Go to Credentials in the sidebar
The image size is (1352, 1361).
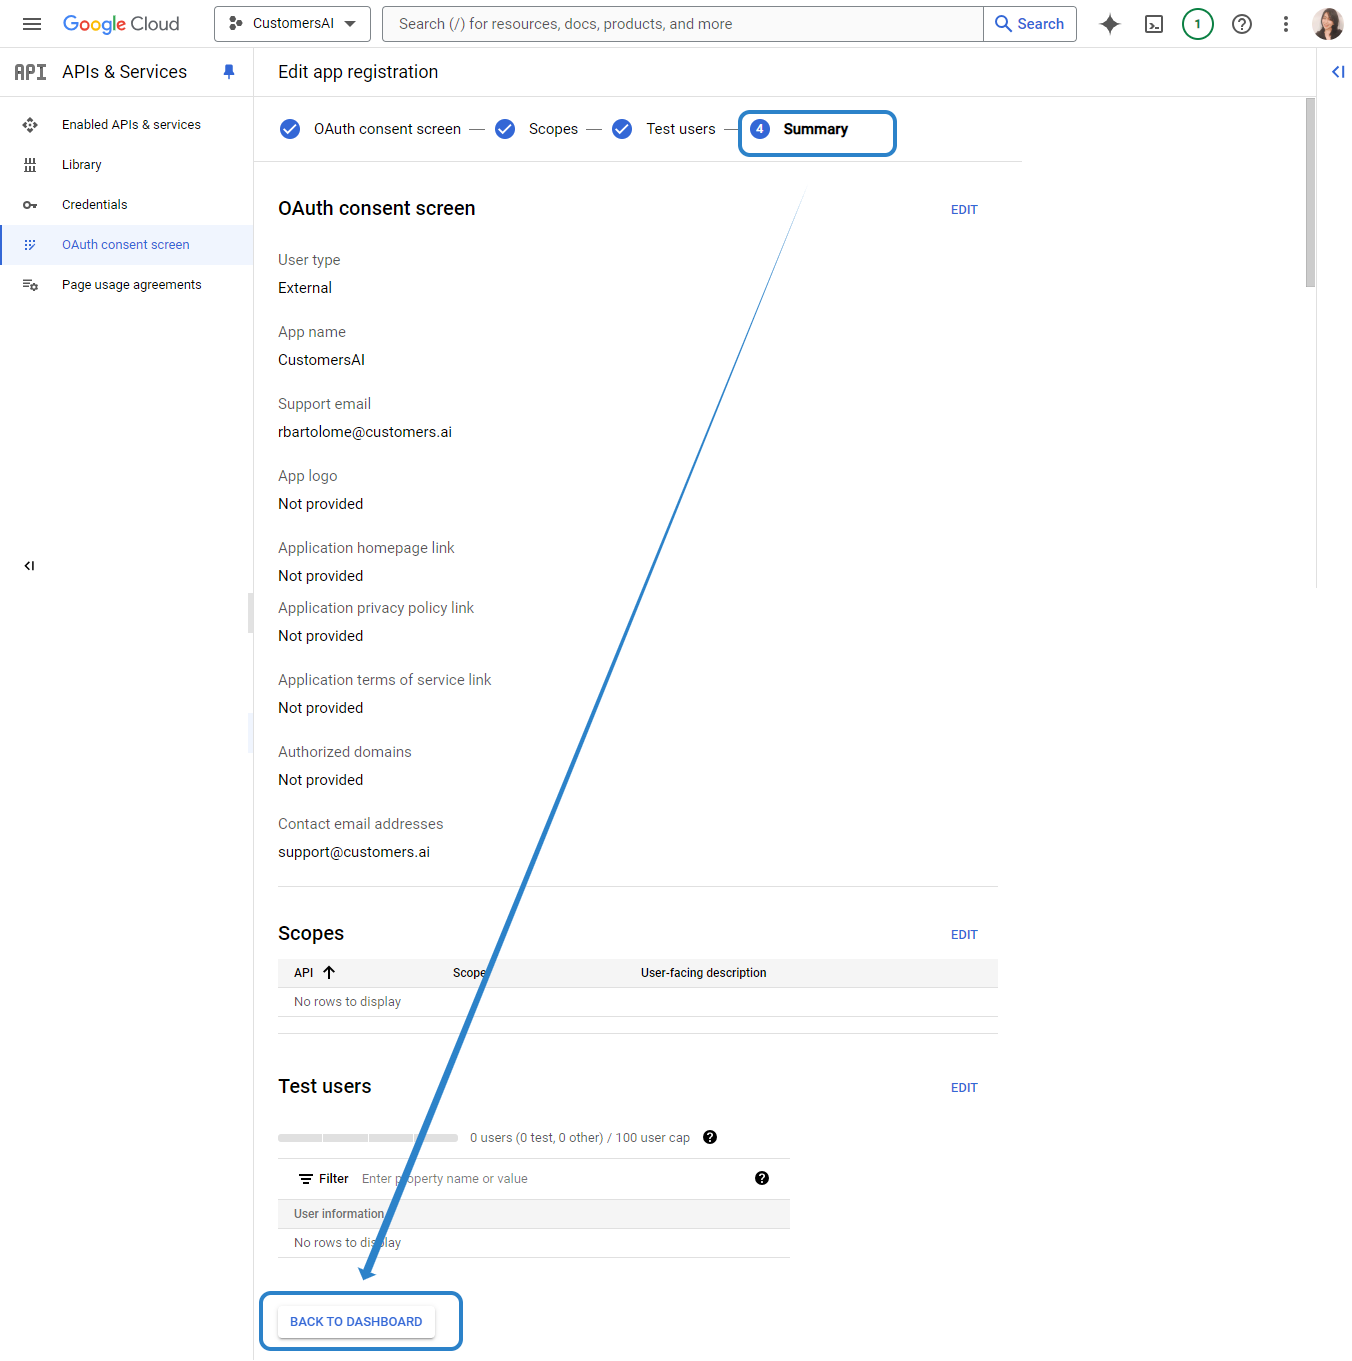95,205
